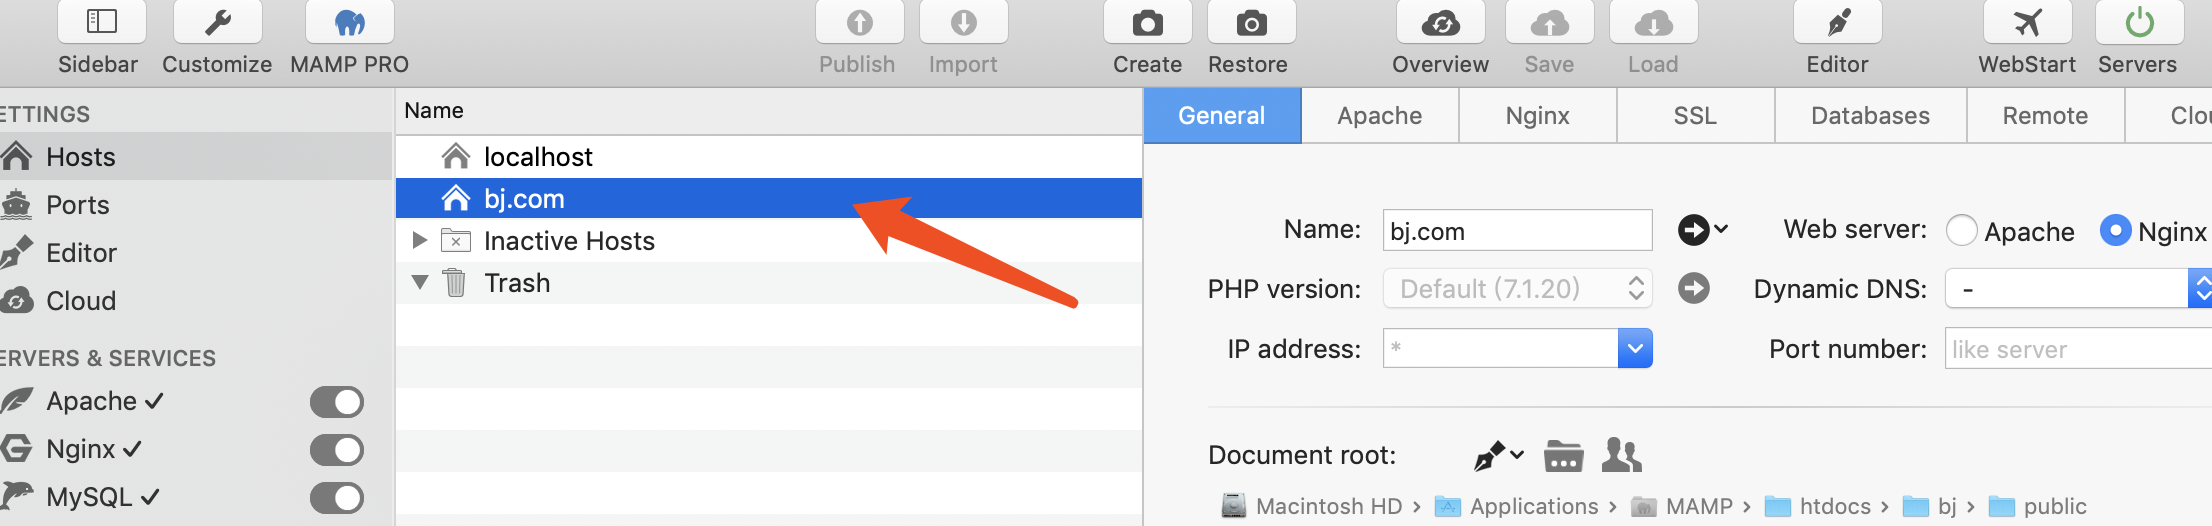Open the Dynamic DNS dropdown
The width and height of the screenshot is (2212, 526).
(x=2078, y=289)
